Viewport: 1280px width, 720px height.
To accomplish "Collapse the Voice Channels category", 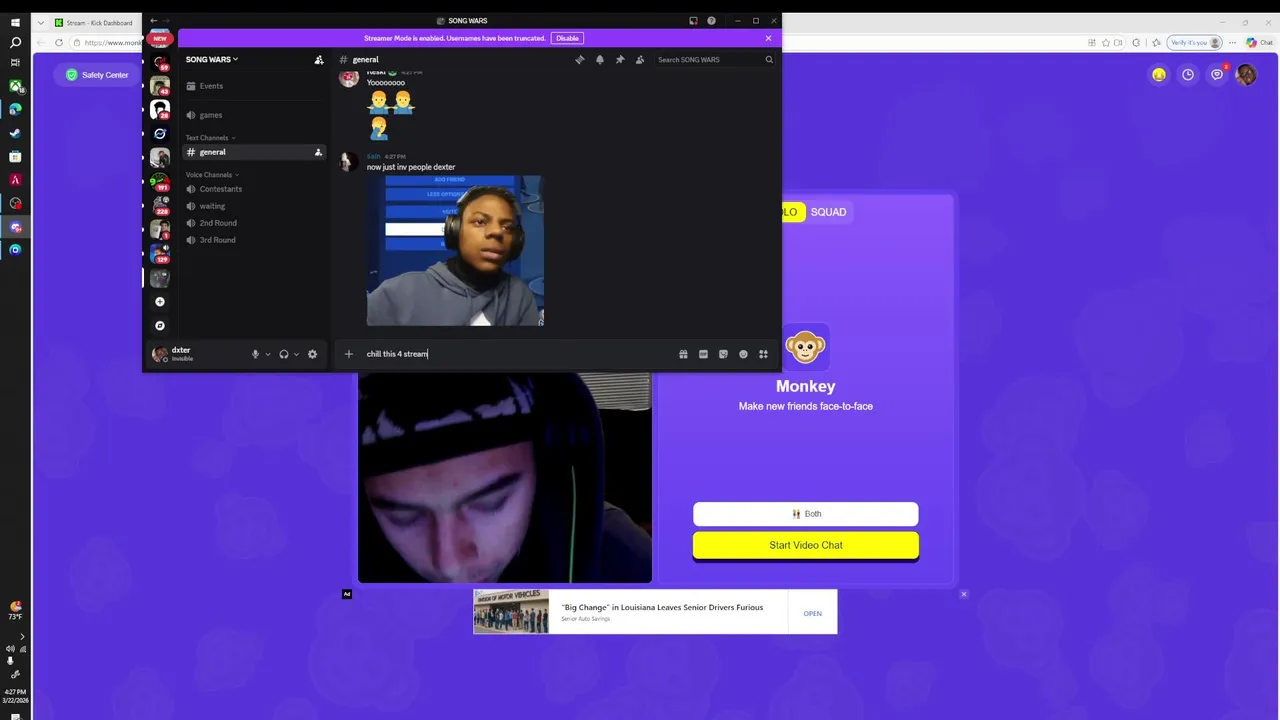I will coord(212,175).
